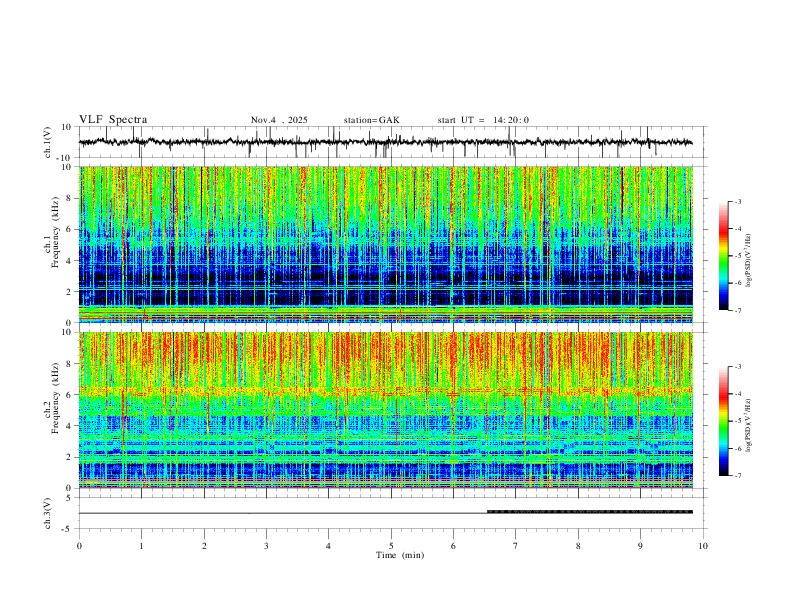This screenshot has width=792, height=612.
Task: Click the ch.2 spectrogram color bar
Action: tap(723, 421)
